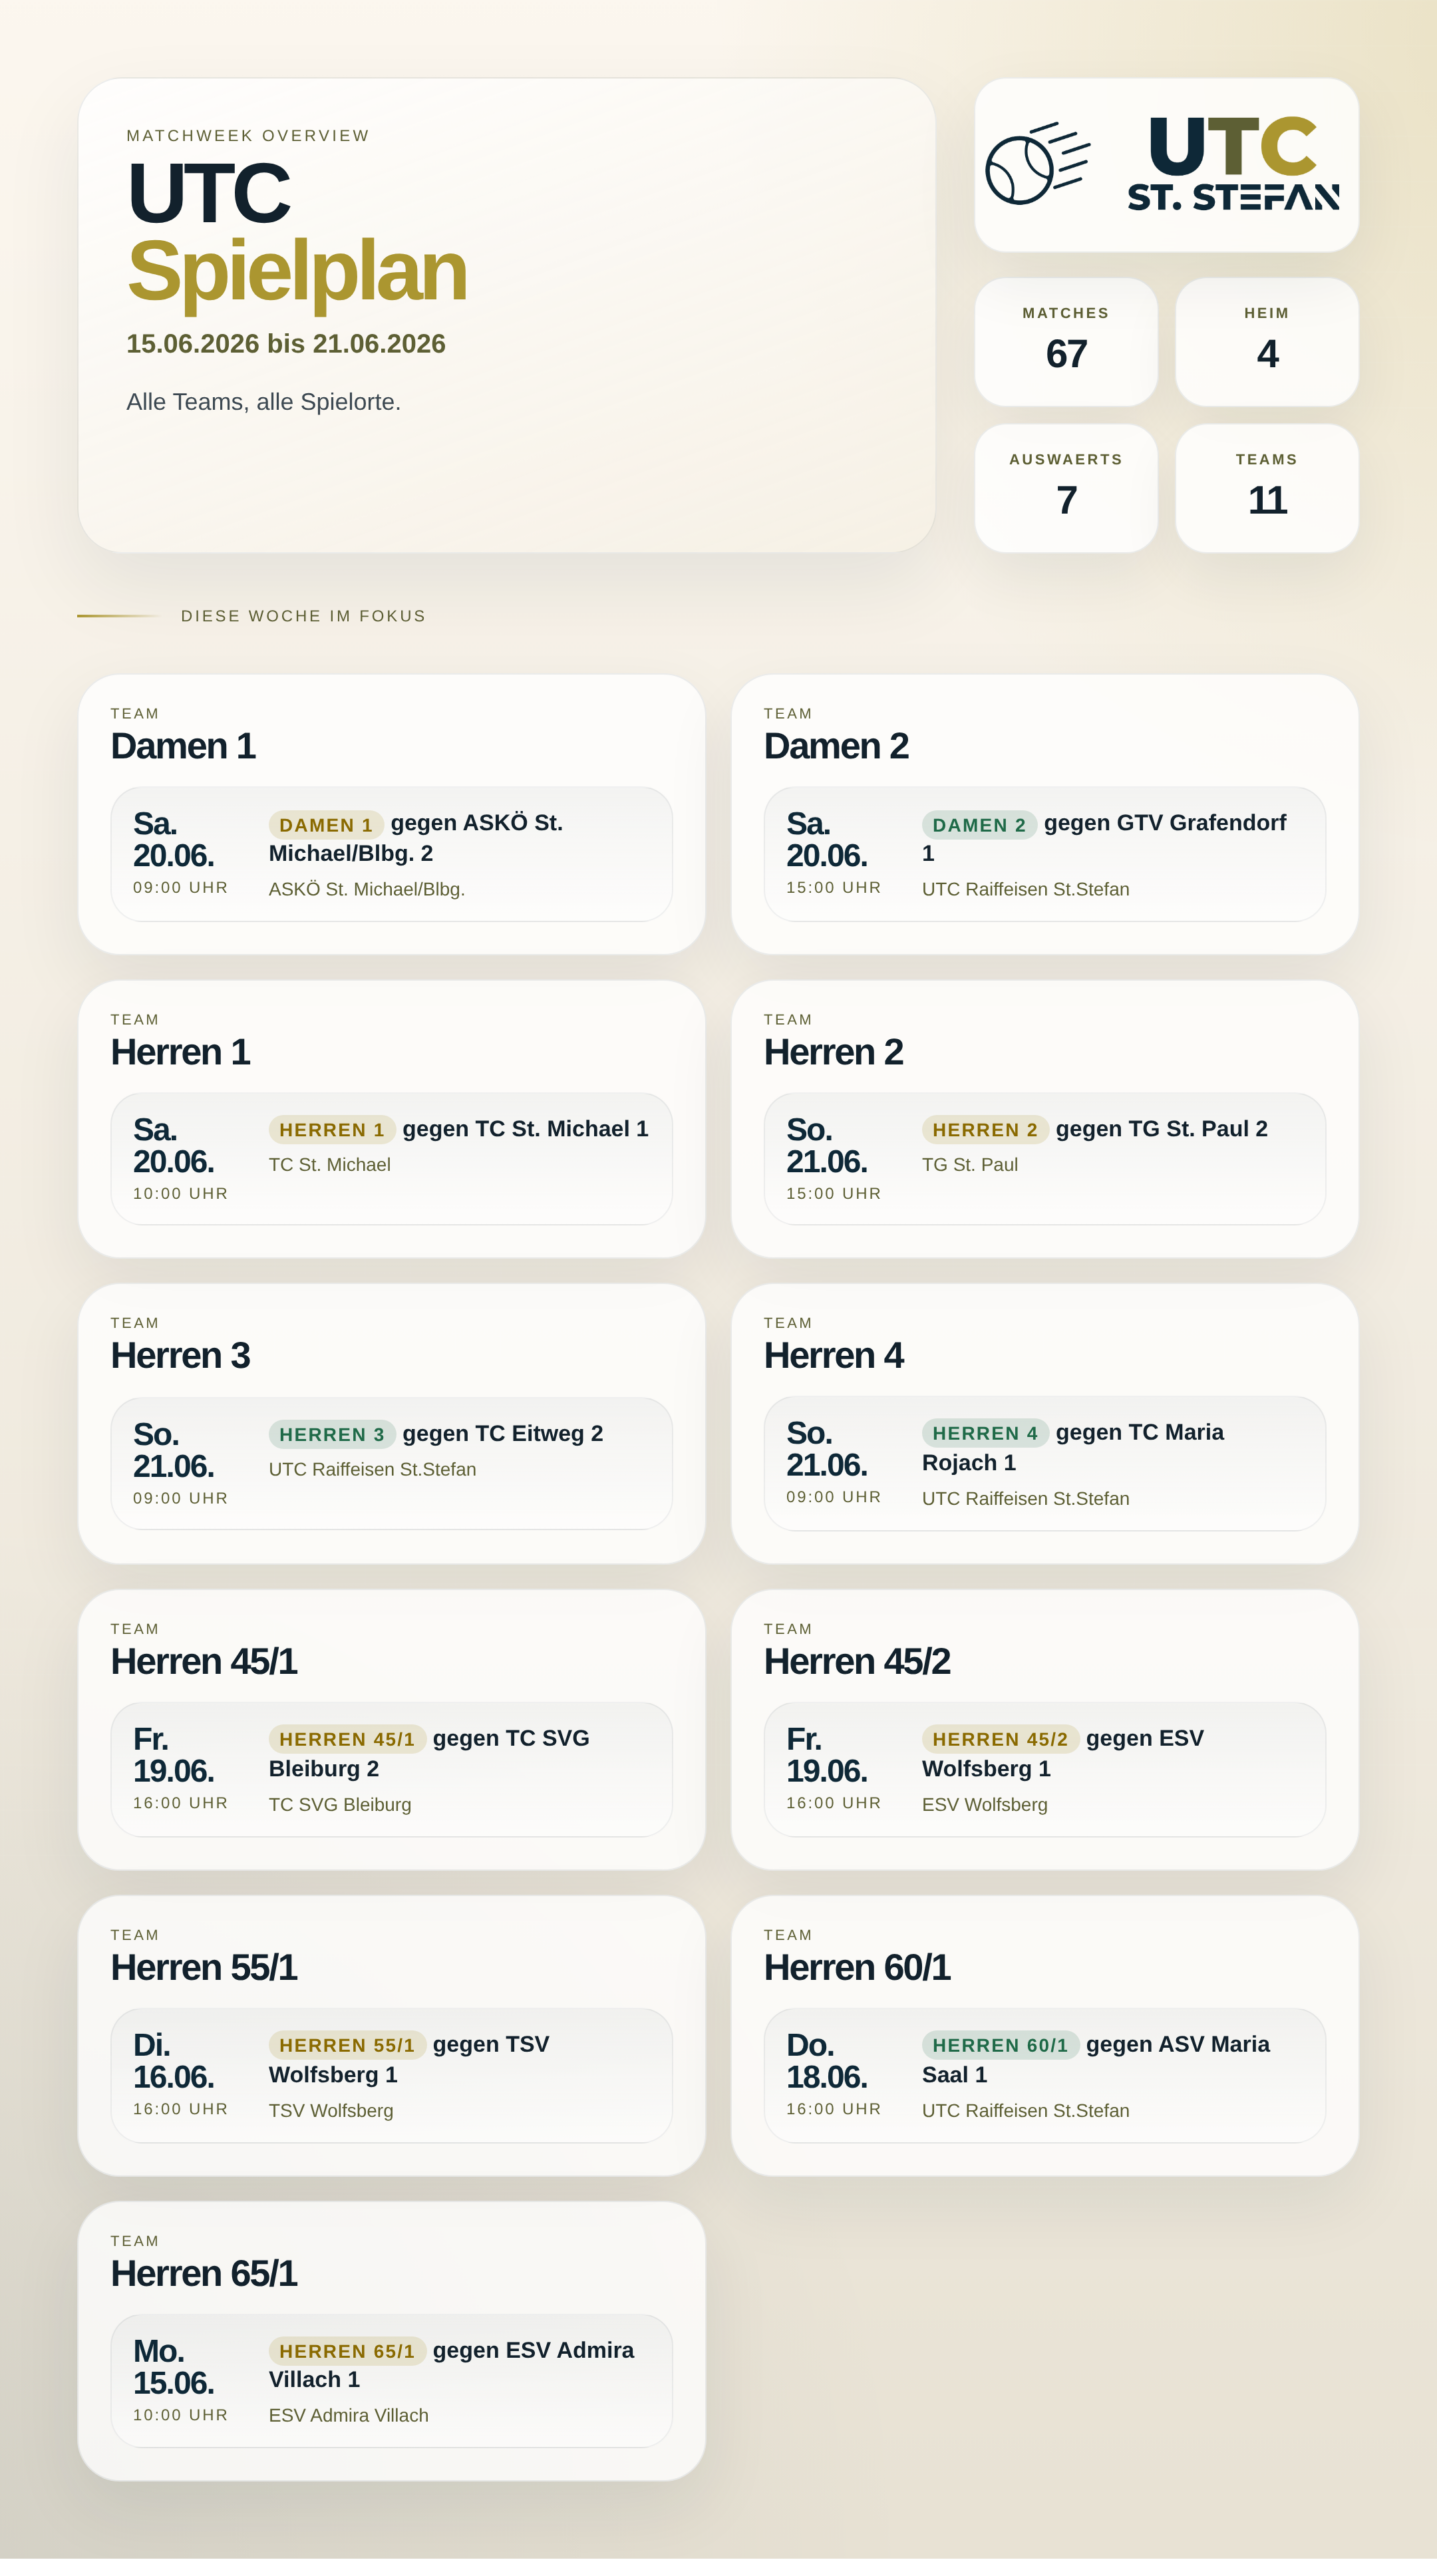Click the Do. 18.06. date
Screen dimensions: 1437x2560
[827, 2061]
